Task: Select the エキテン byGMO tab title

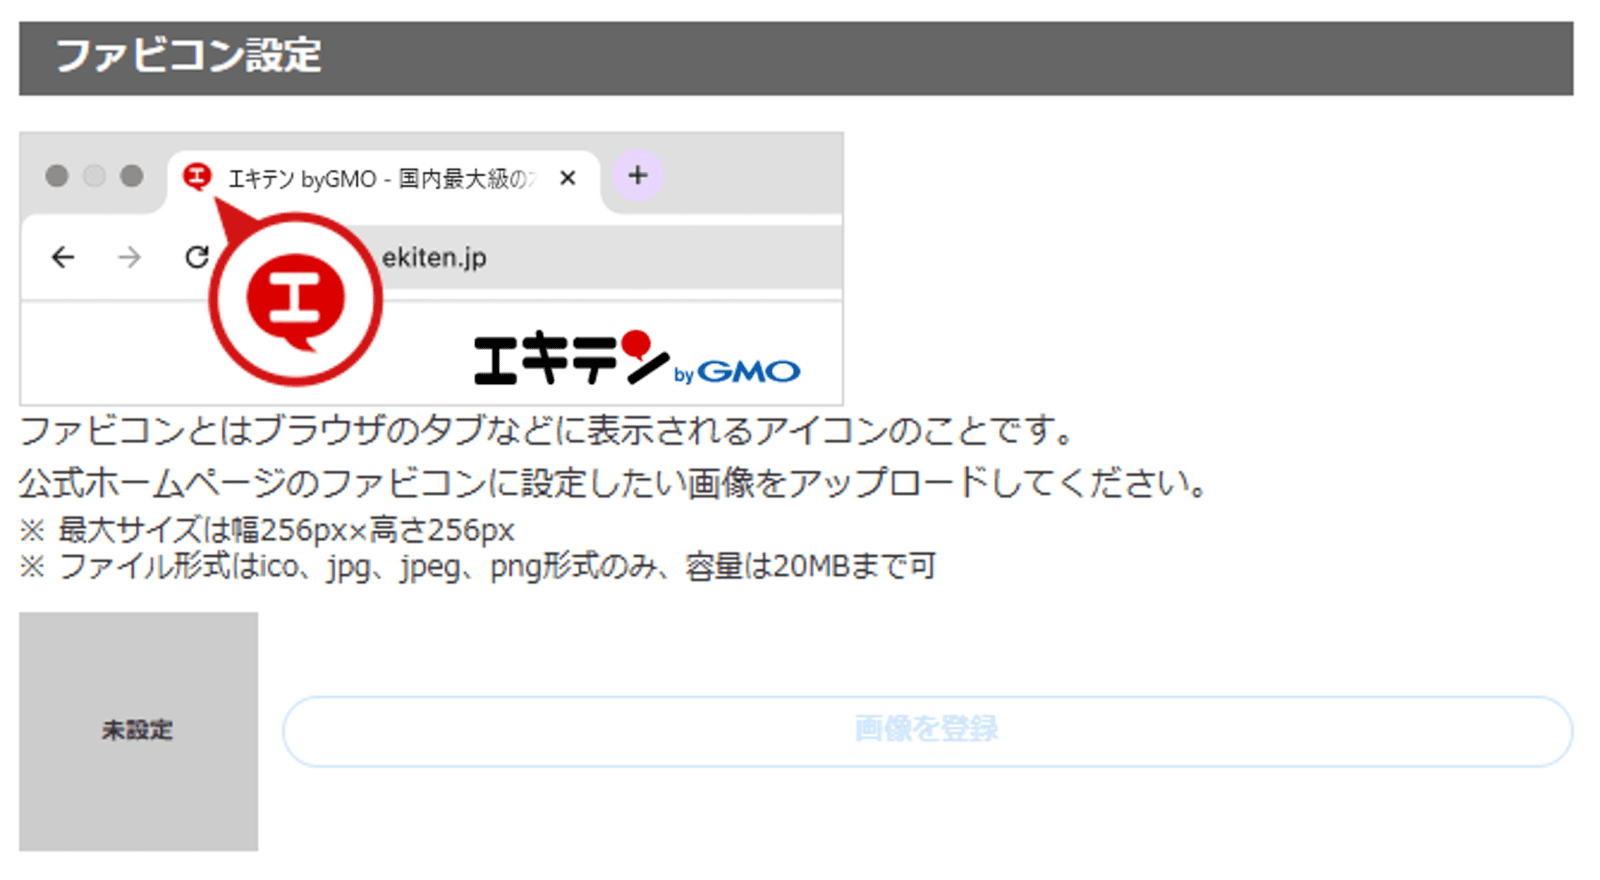Action: click(380, 179)
